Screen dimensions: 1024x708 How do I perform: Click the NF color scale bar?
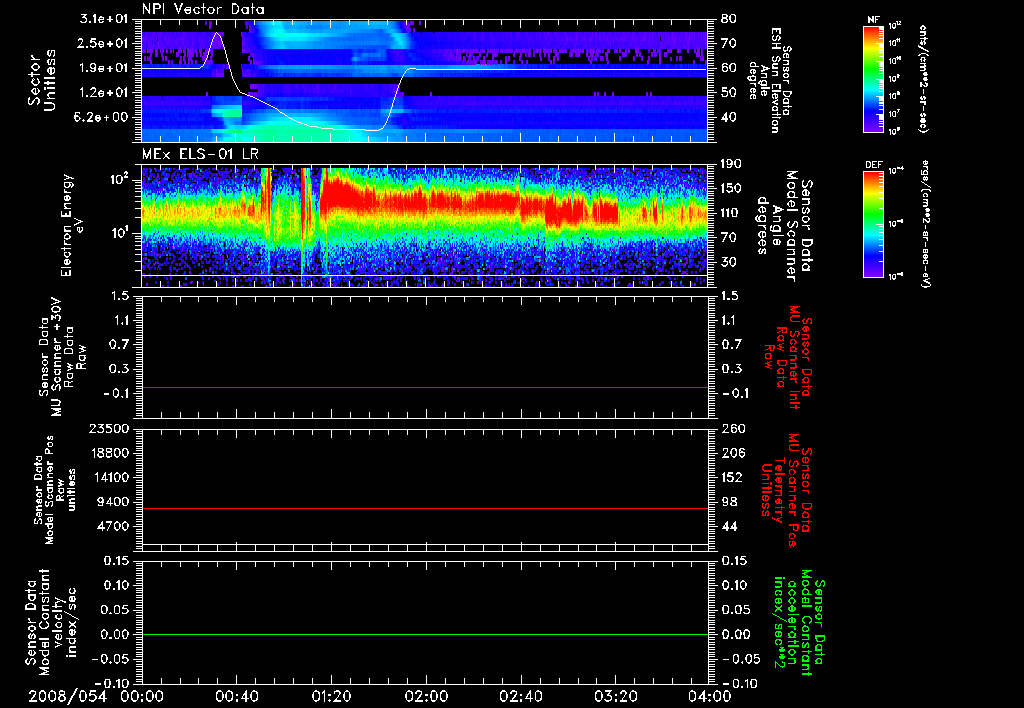[874, 78]
